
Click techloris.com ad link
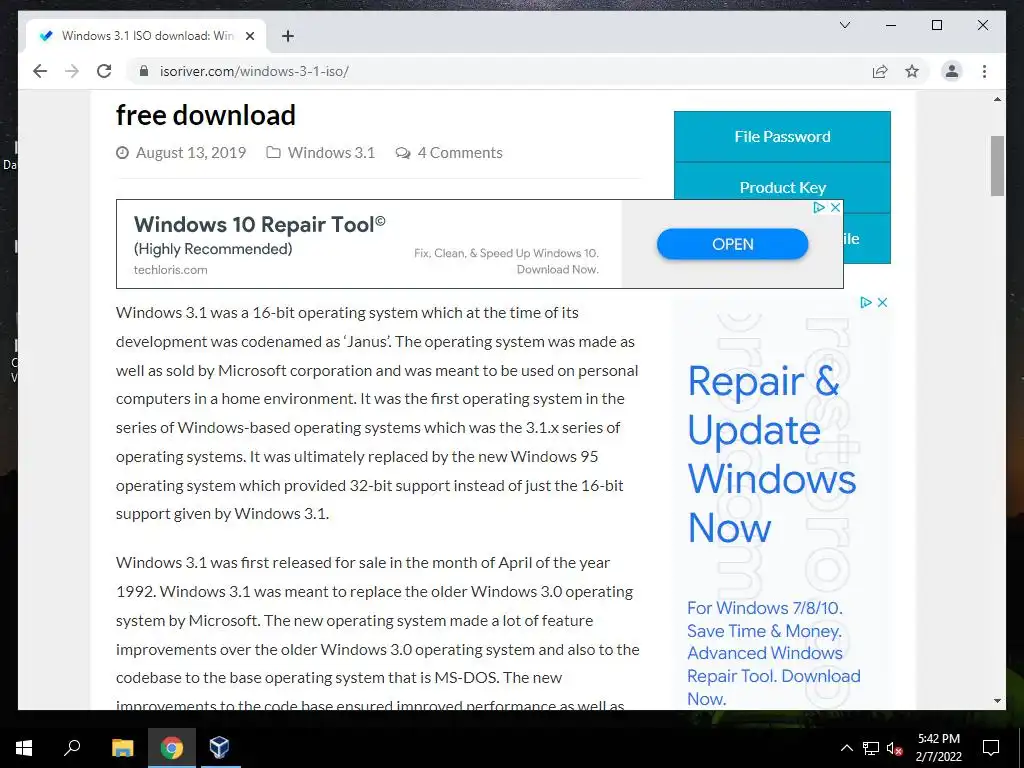(170, 270)
